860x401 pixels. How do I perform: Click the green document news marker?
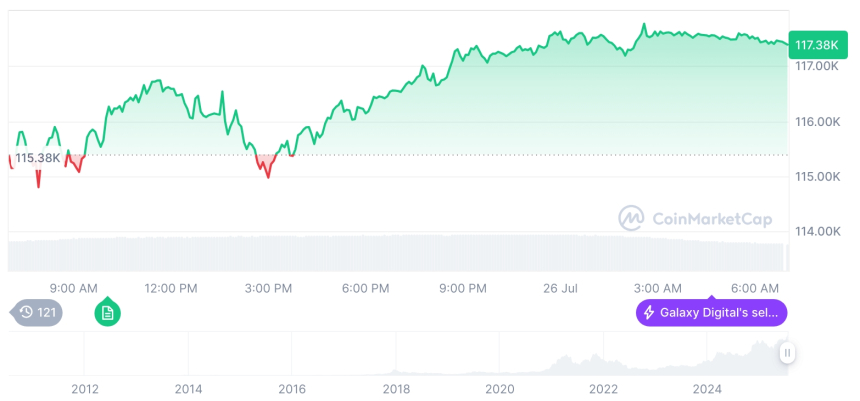(x=108, y=313)
